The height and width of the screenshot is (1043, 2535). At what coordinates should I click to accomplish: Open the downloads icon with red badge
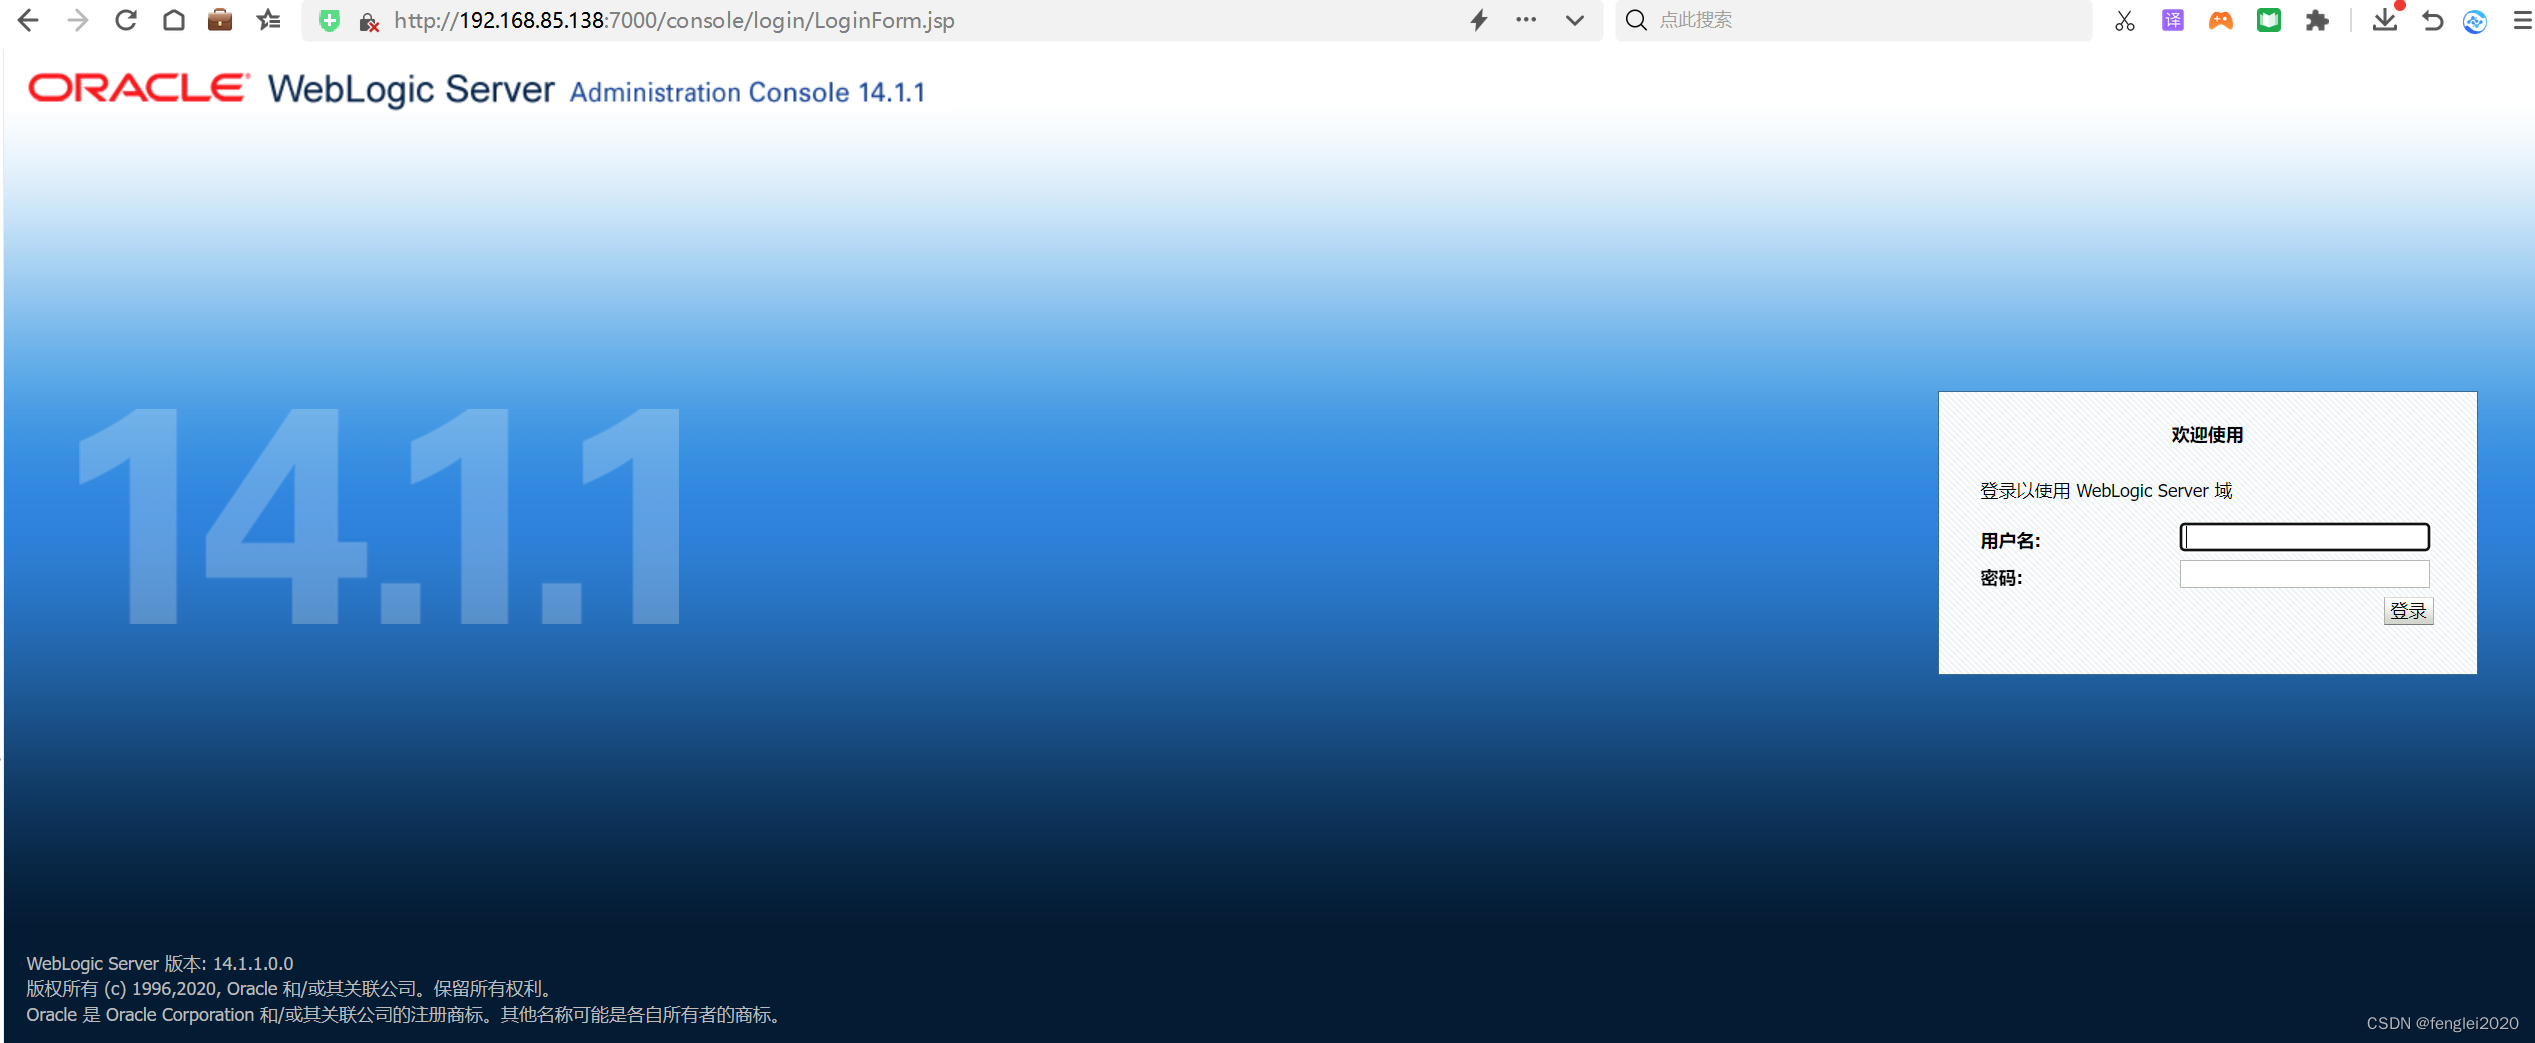pos(2384,20)
